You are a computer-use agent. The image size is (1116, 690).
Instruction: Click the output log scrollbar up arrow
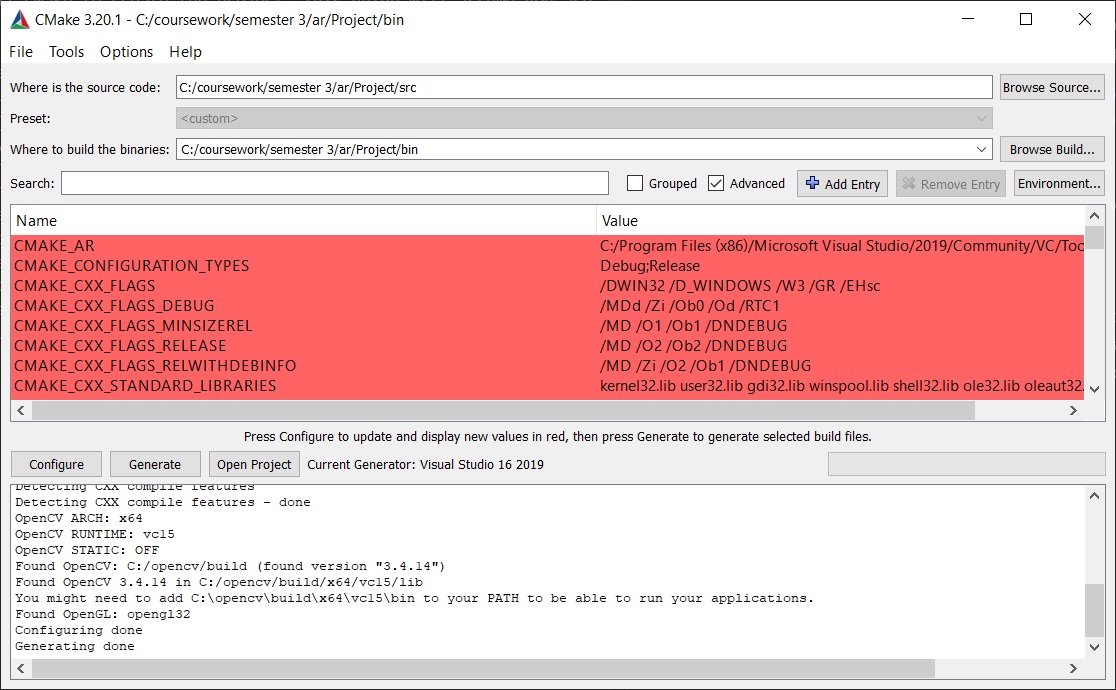[1095, 496]
